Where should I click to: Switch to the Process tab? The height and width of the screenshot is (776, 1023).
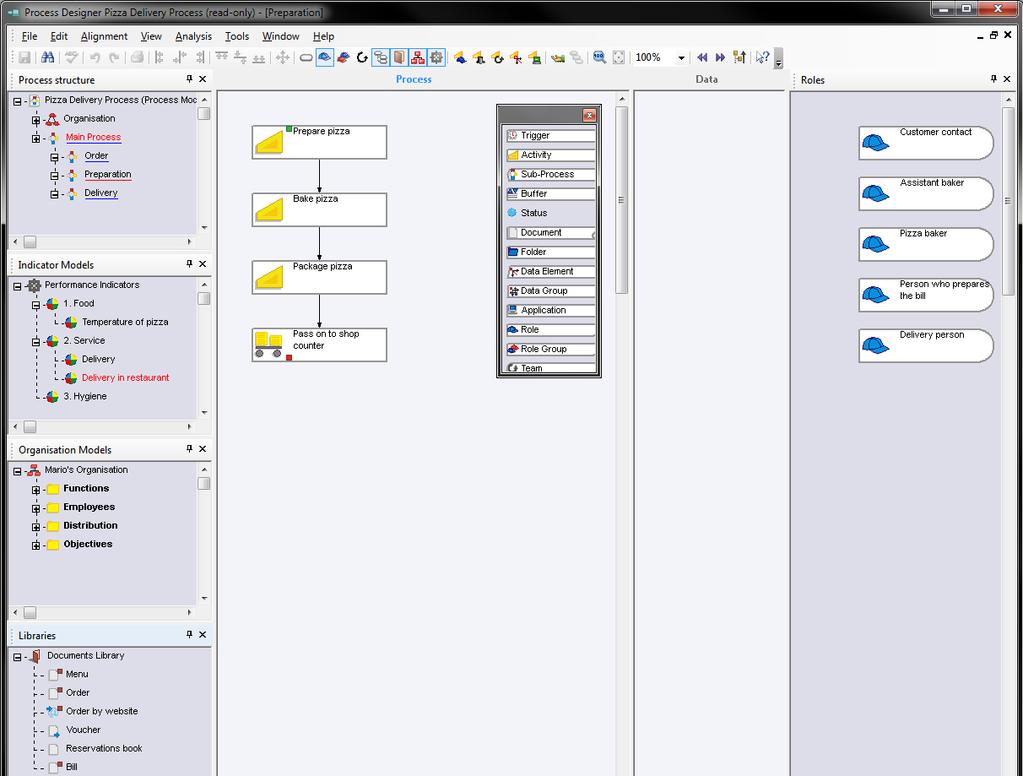414,79
